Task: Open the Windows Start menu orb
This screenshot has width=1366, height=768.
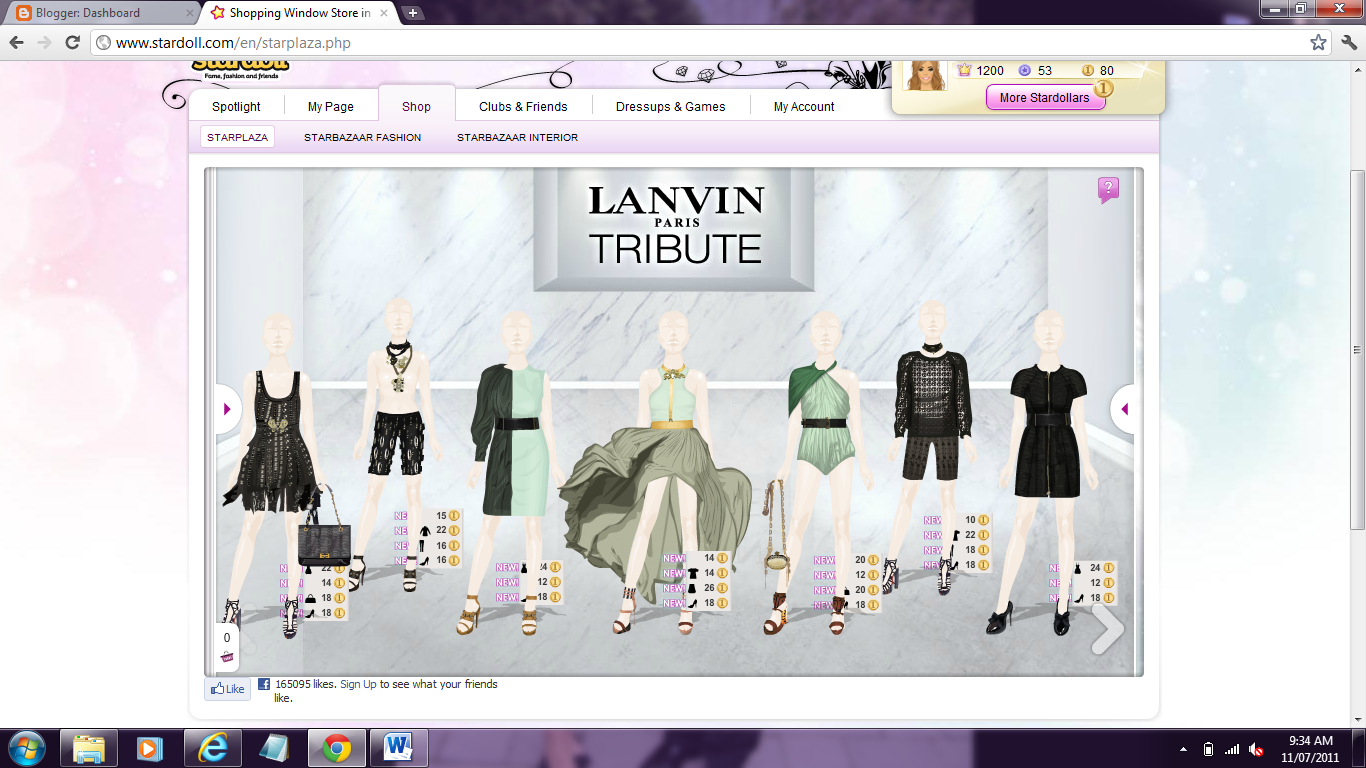Action: point(26,748)
